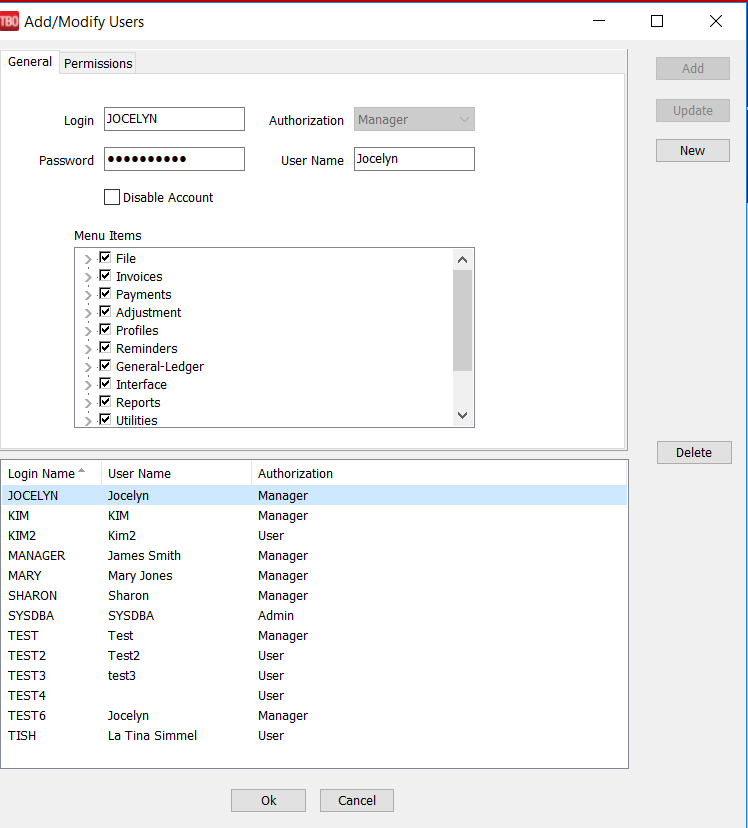The image size is (748, 828).
Task: Click the Add button
Action: [x=693, y=69]
